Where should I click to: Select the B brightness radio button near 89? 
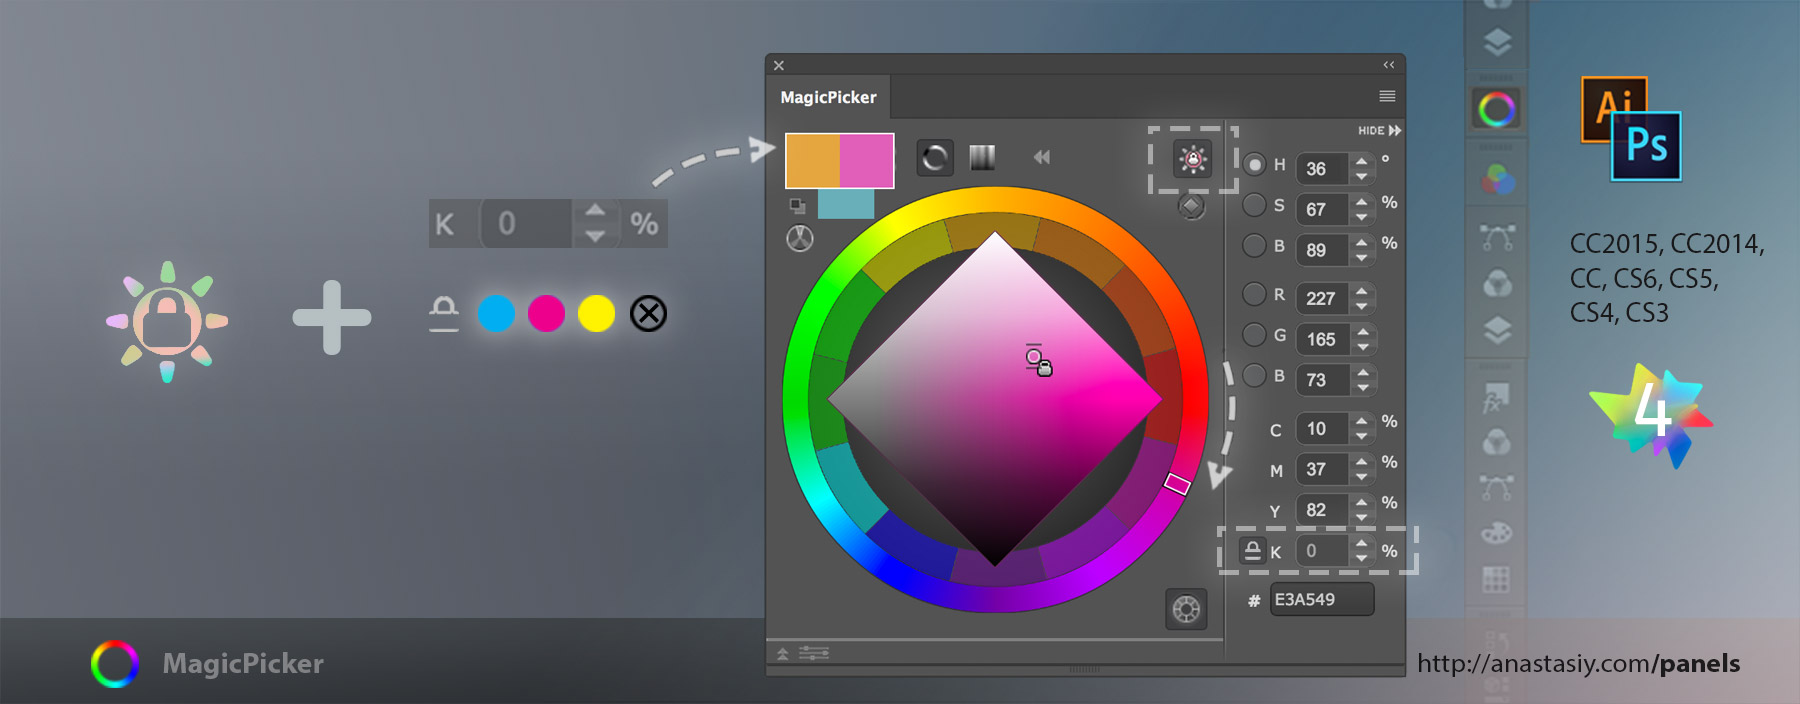1254,245
